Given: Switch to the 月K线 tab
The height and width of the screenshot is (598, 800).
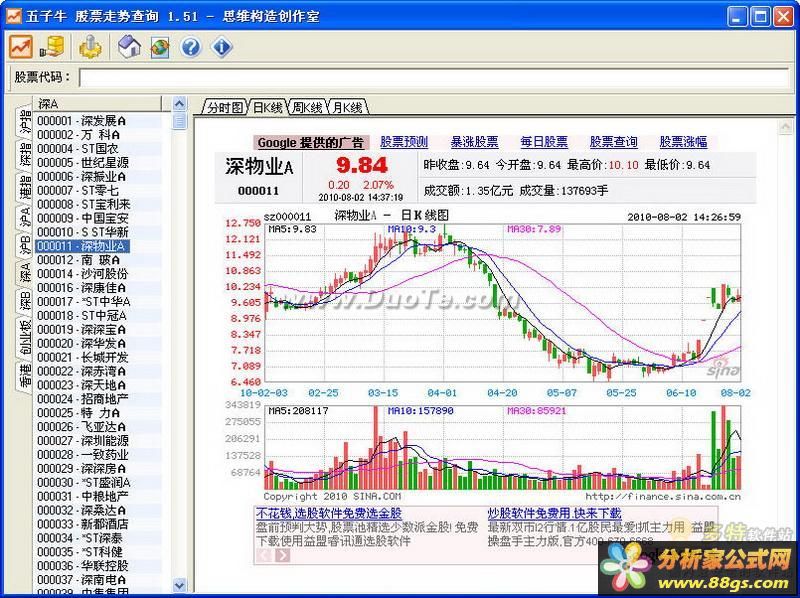Looking at the screenshot, I should point(347,107).
